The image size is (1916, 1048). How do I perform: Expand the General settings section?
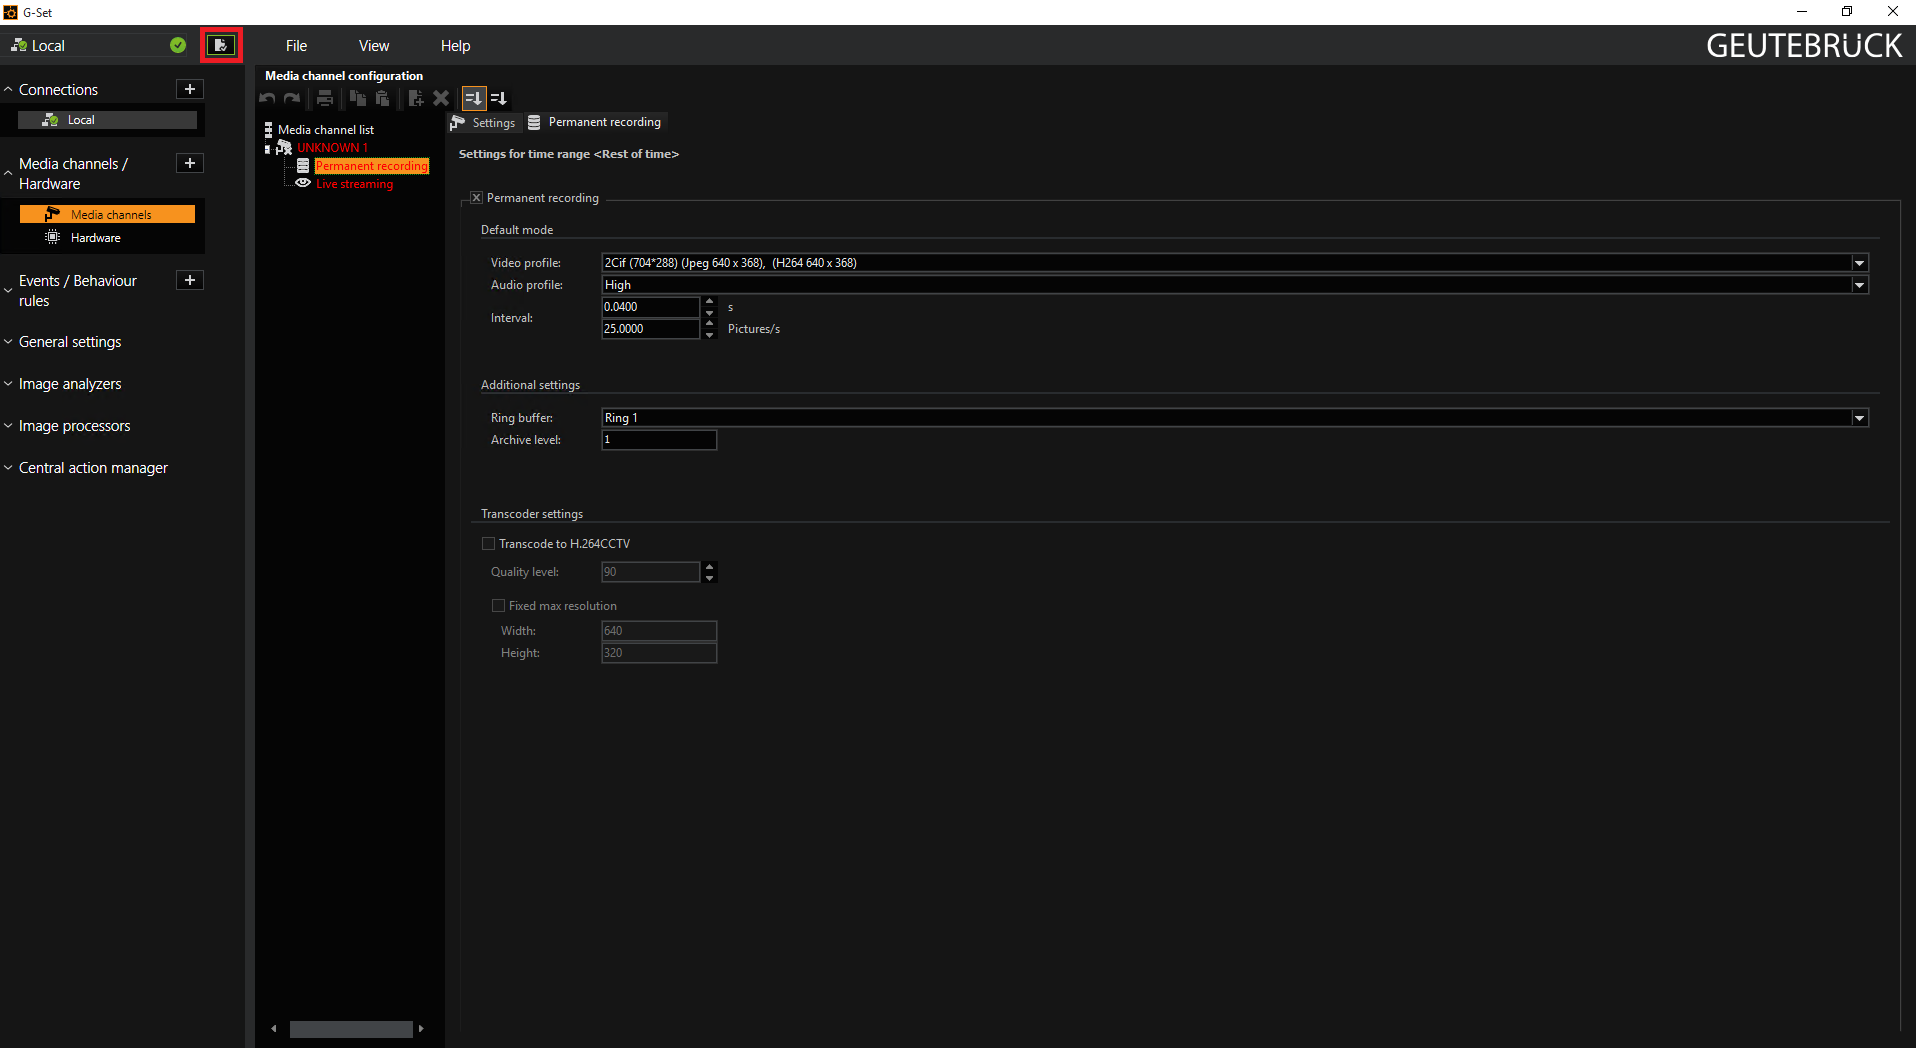[70, 342]
